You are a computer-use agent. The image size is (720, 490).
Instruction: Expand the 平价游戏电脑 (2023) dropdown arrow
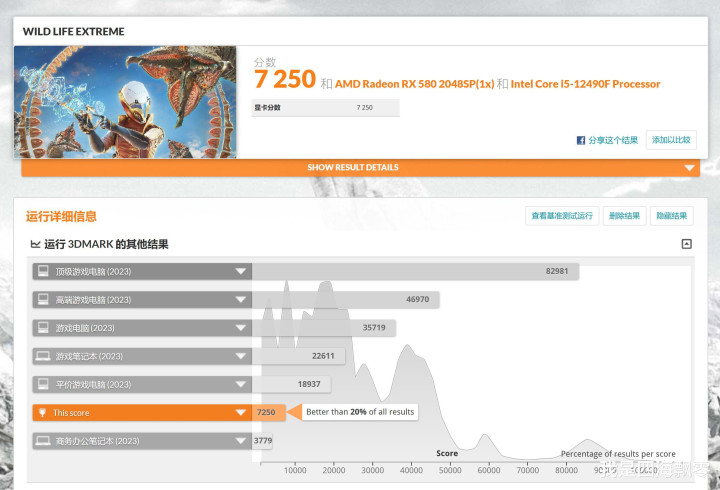point(241,384)
